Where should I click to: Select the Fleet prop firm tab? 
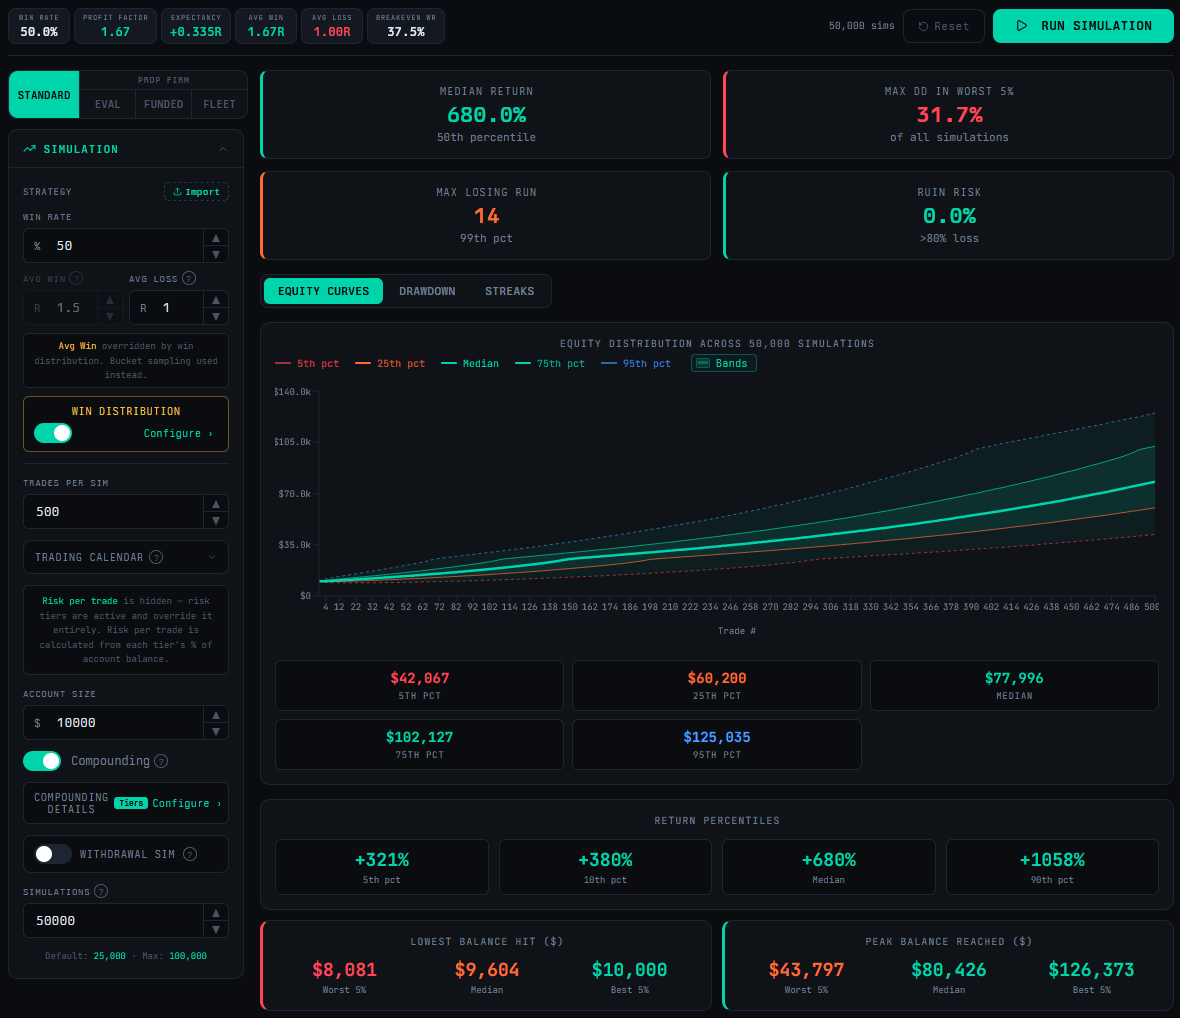(219, 104)
